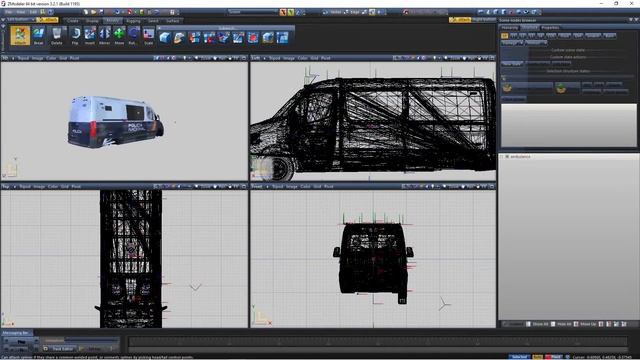Open the File menu
This screenshot has height=360, width=640.
(x=9, y=12)
